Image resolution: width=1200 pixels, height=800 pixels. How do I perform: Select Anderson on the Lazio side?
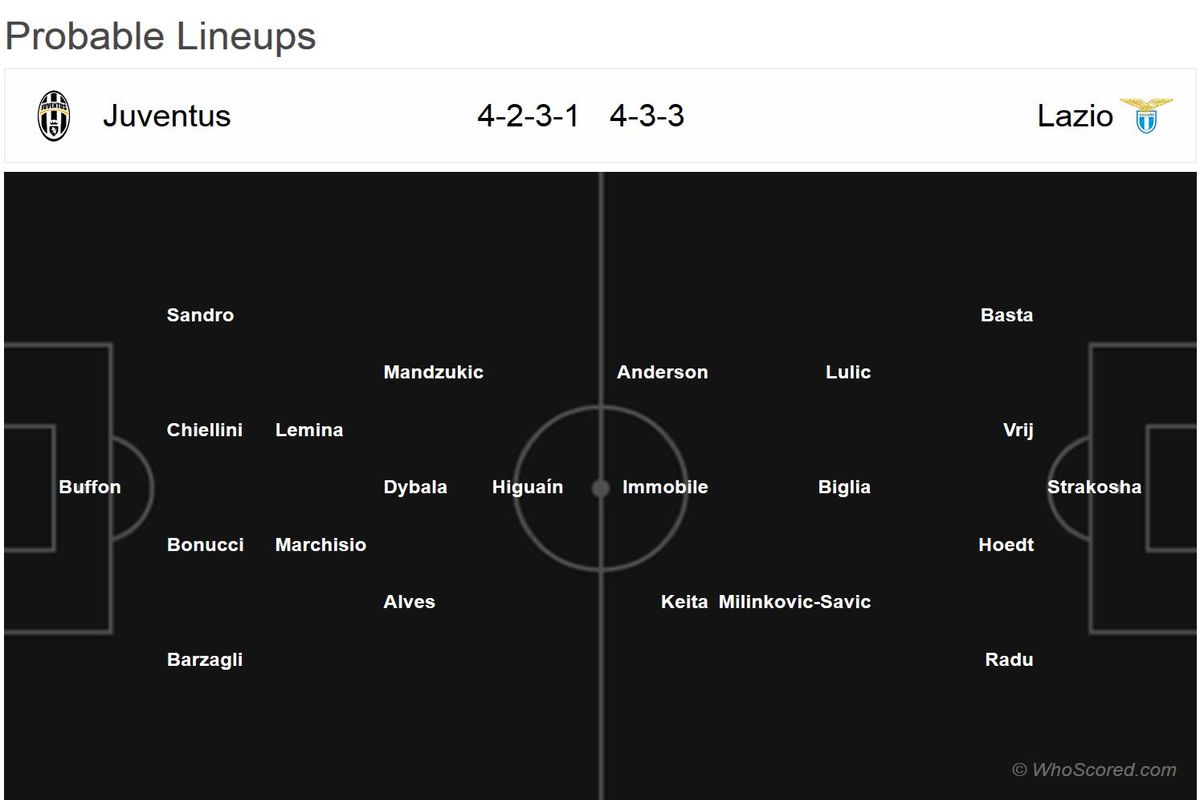click(x=662, y=372)
